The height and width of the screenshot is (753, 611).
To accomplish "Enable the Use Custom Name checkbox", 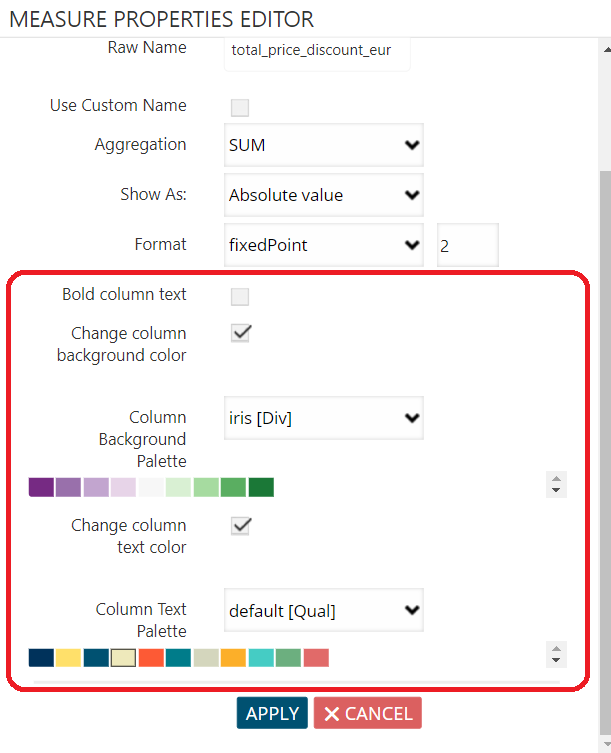I will tap(240, 108).
